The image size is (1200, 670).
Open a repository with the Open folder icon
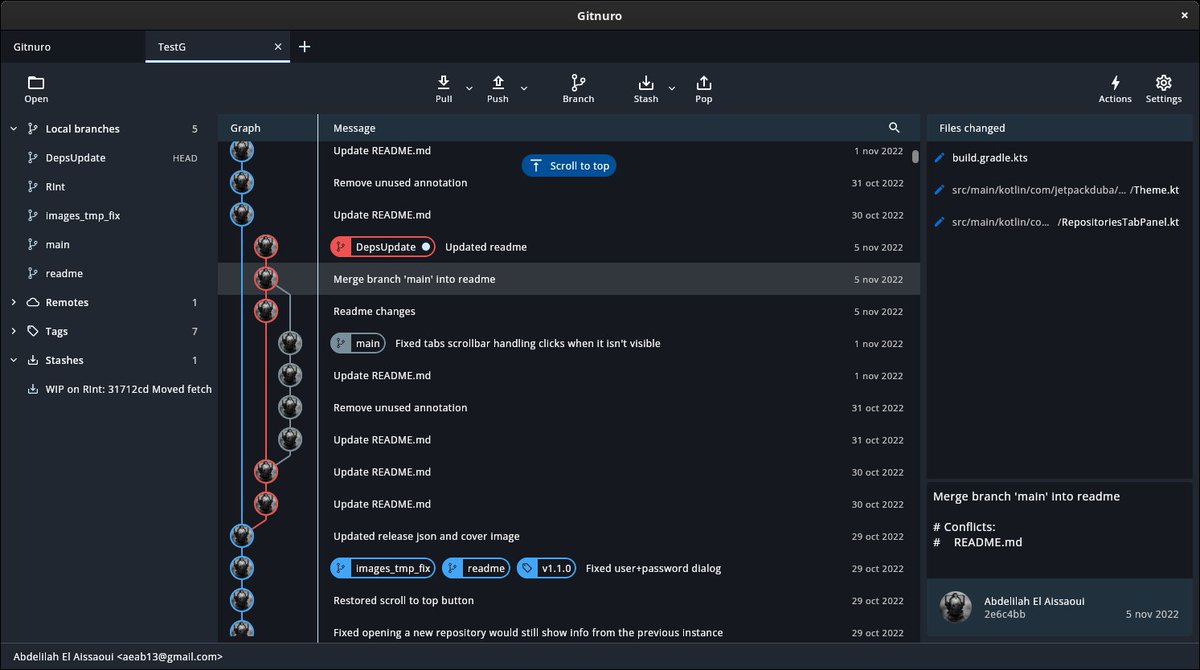pyautogui.click(x=36, y=83)
